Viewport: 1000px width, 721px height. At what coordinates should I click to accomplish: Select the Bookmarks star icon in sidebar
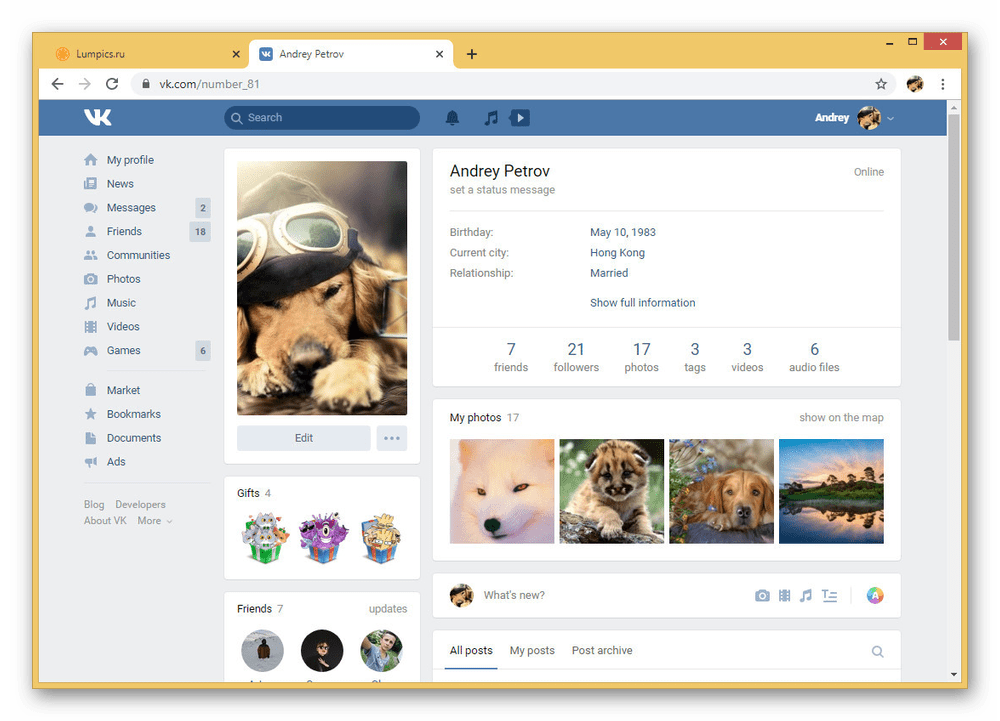coord(91,413)
